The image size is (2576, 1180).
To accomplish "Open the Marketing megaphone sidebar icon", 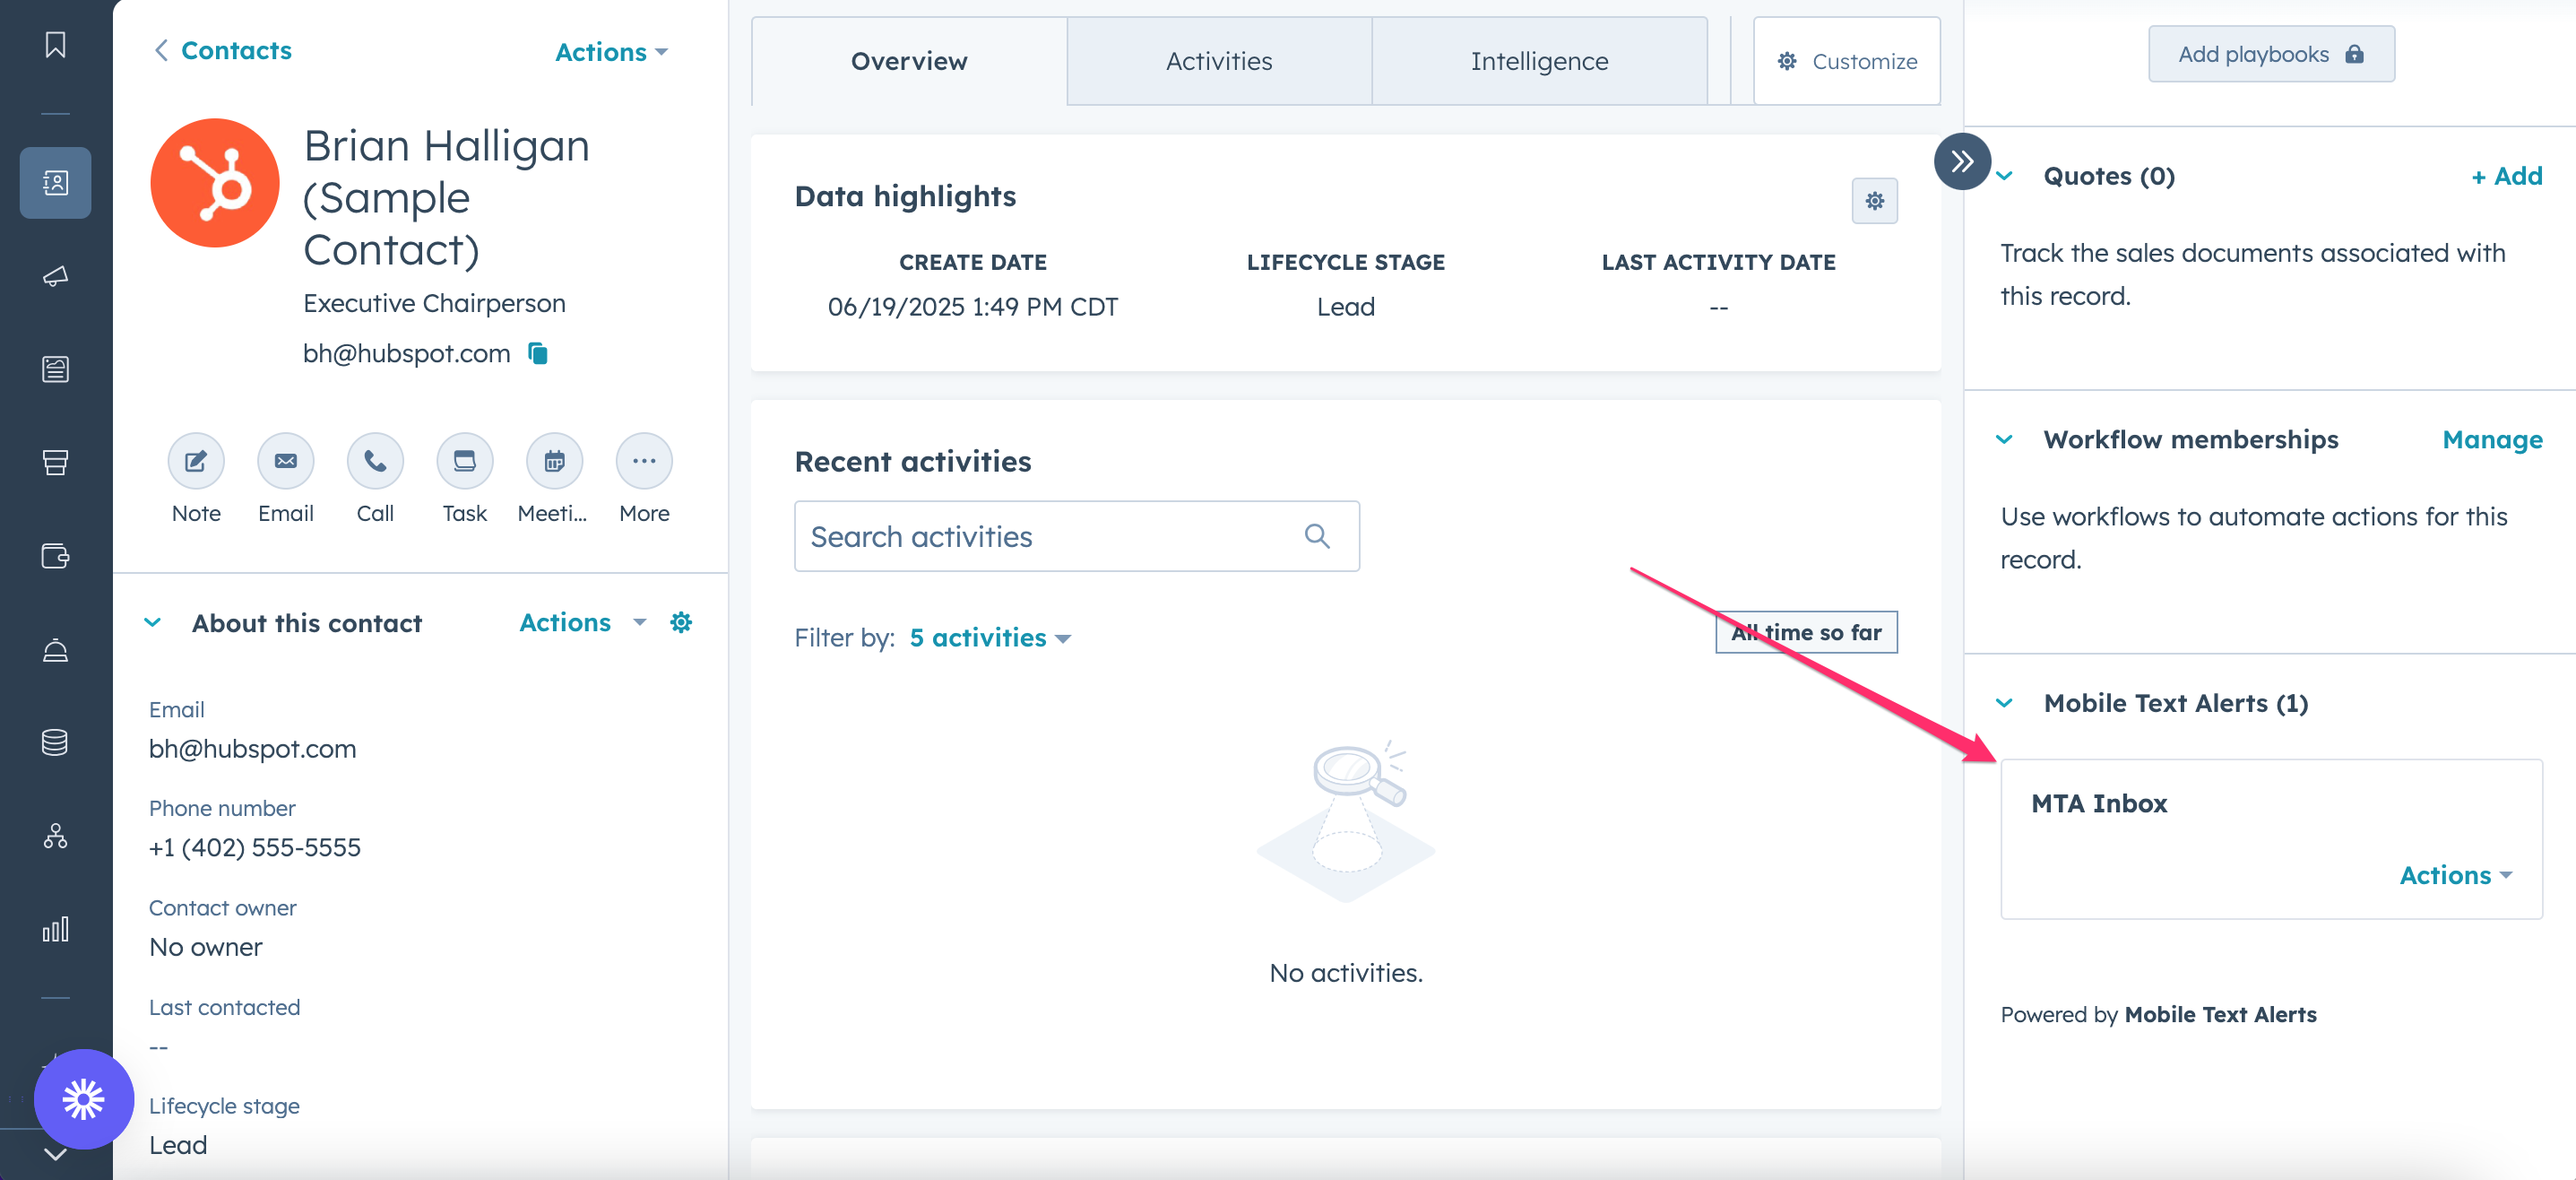I will click(55, 276).
